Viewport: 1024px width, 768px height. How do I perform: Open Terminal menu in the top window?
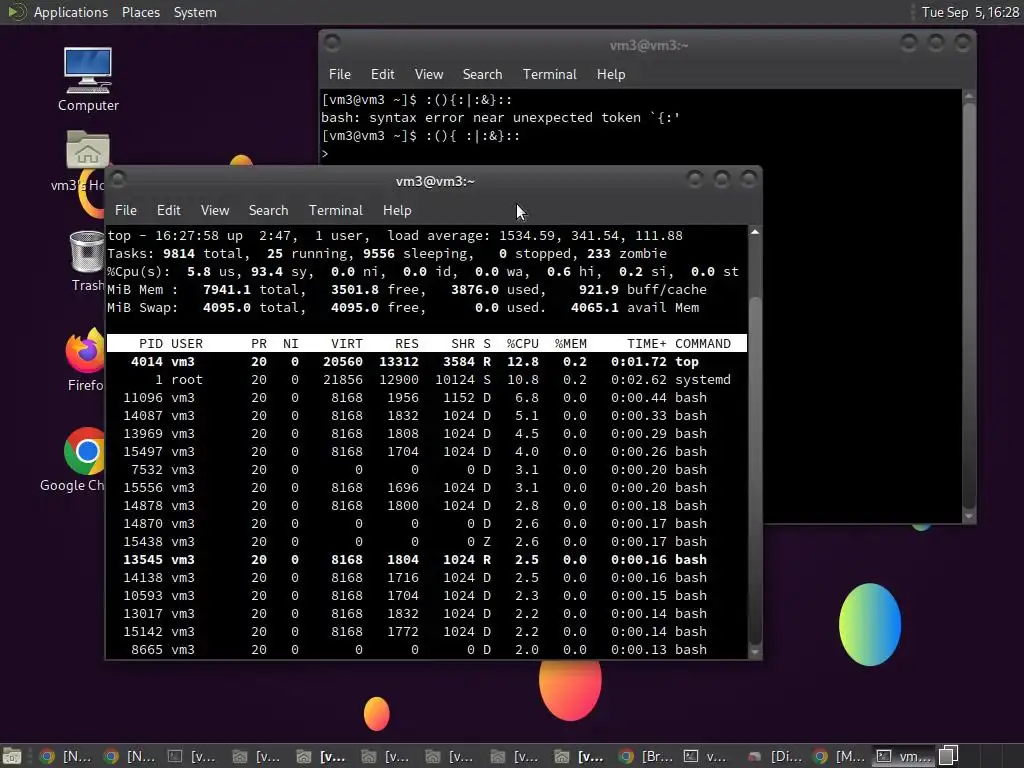click(x=336, y=210)
